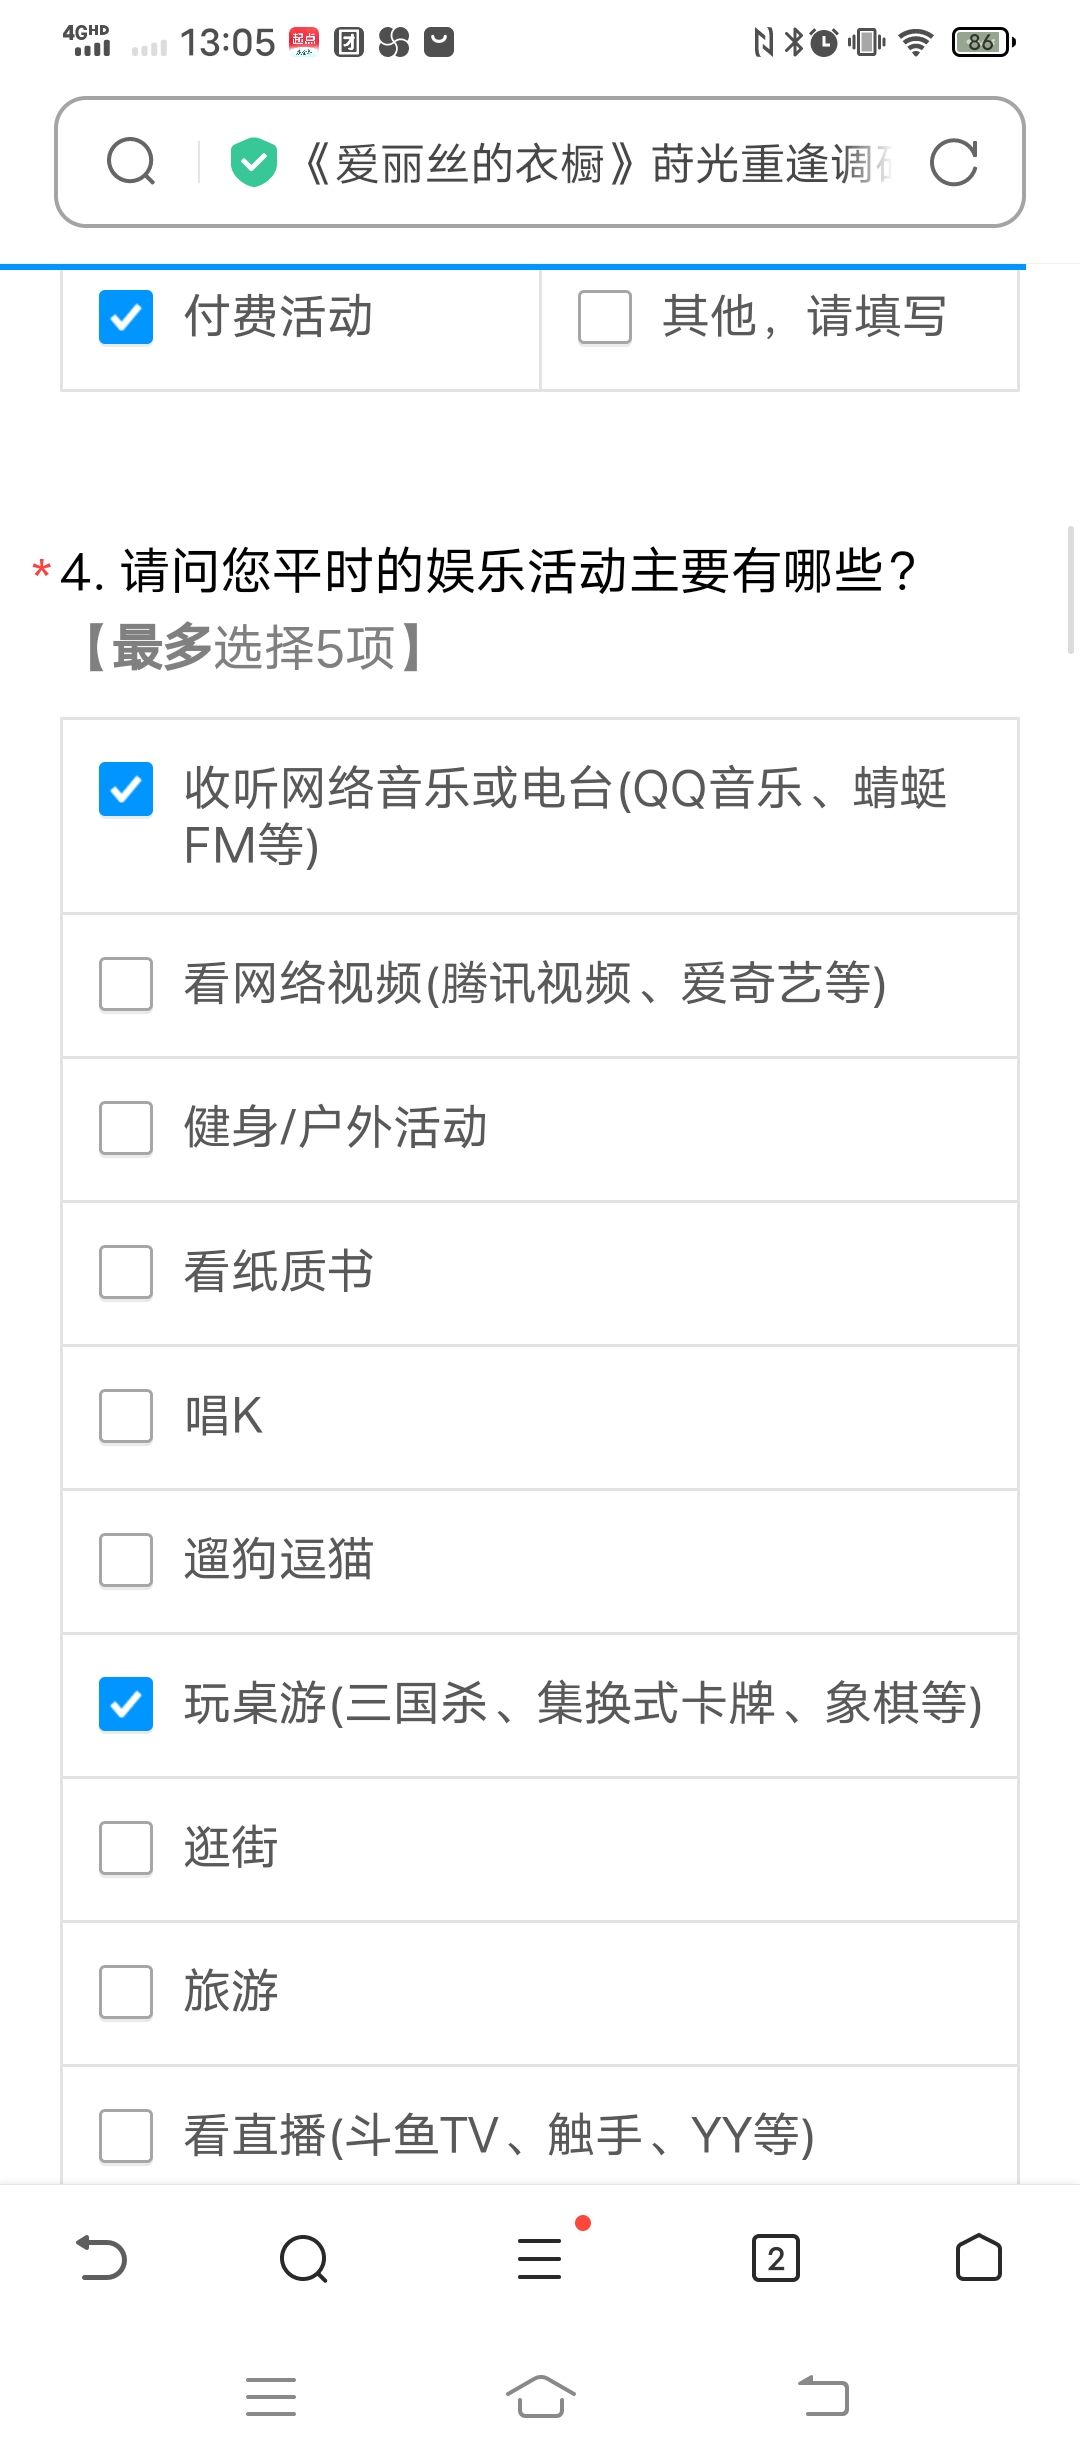Tap the search magnifier in address bar
The height and width of the screenshot is (2460, 1080).
[x=131, y=162]
